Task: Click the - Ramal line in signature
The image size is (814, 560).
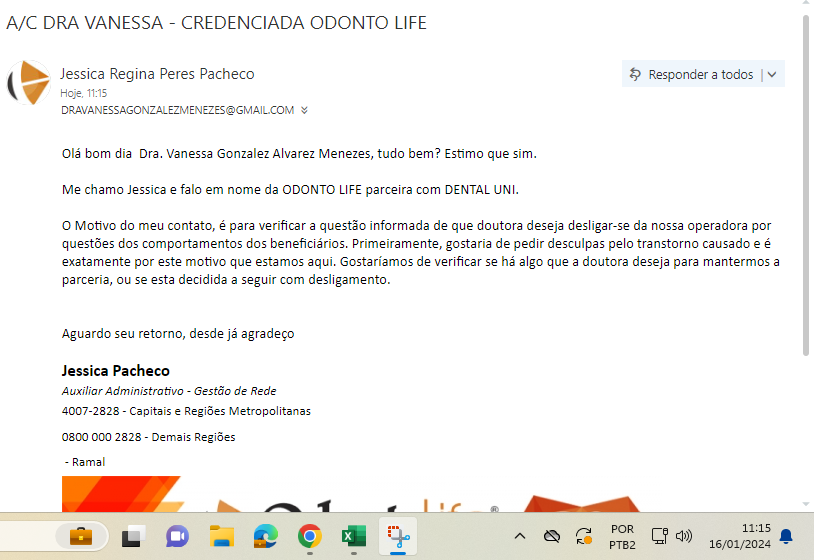Action: (x=85, y=462)
